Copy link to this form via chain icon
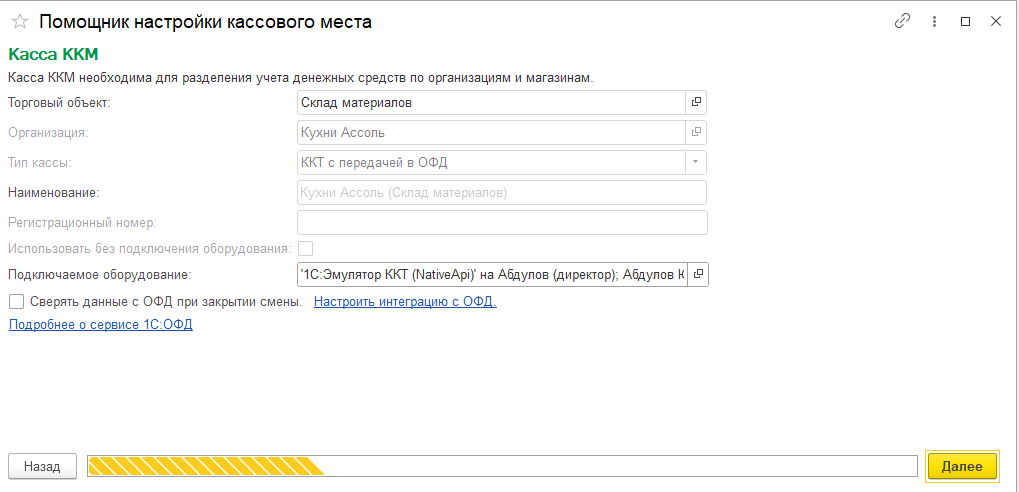1019x492 pixels. click(902, 21)
